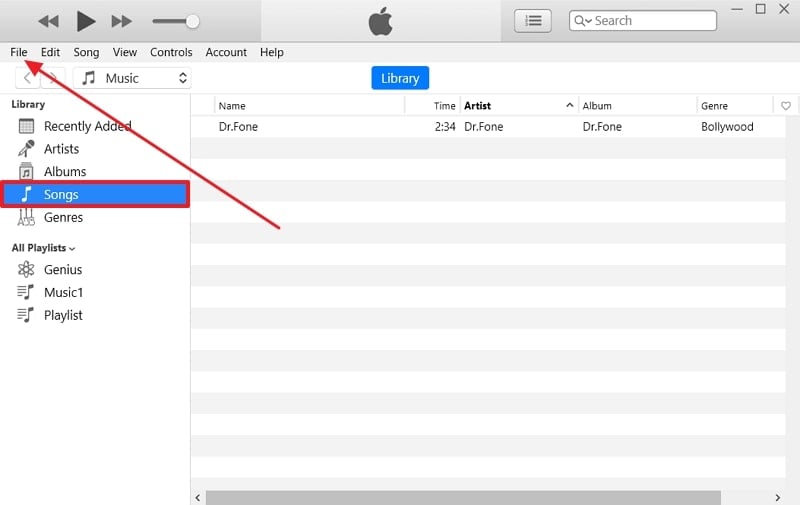
Task: Click the music note icon in media picker
Action: point(89,78)
